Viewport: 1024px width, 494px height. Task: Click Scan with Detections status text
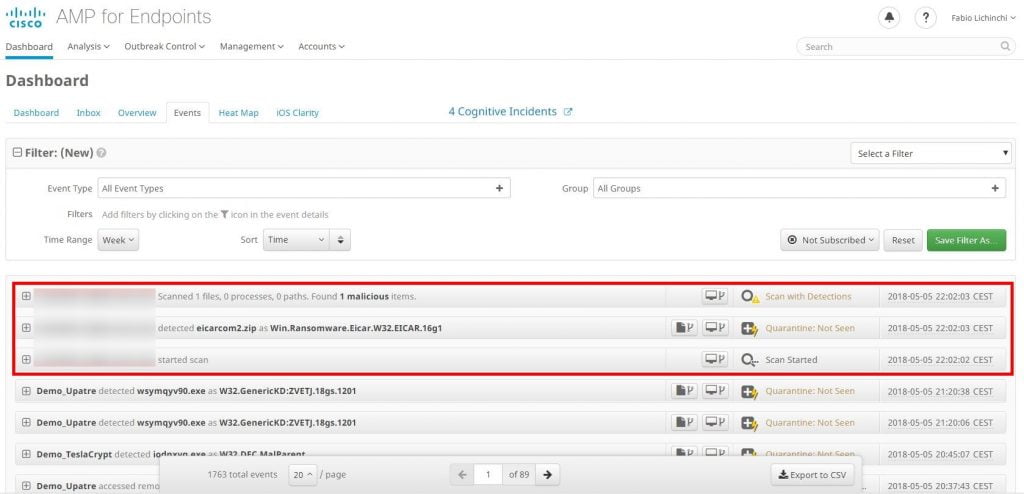coord(808,297)
